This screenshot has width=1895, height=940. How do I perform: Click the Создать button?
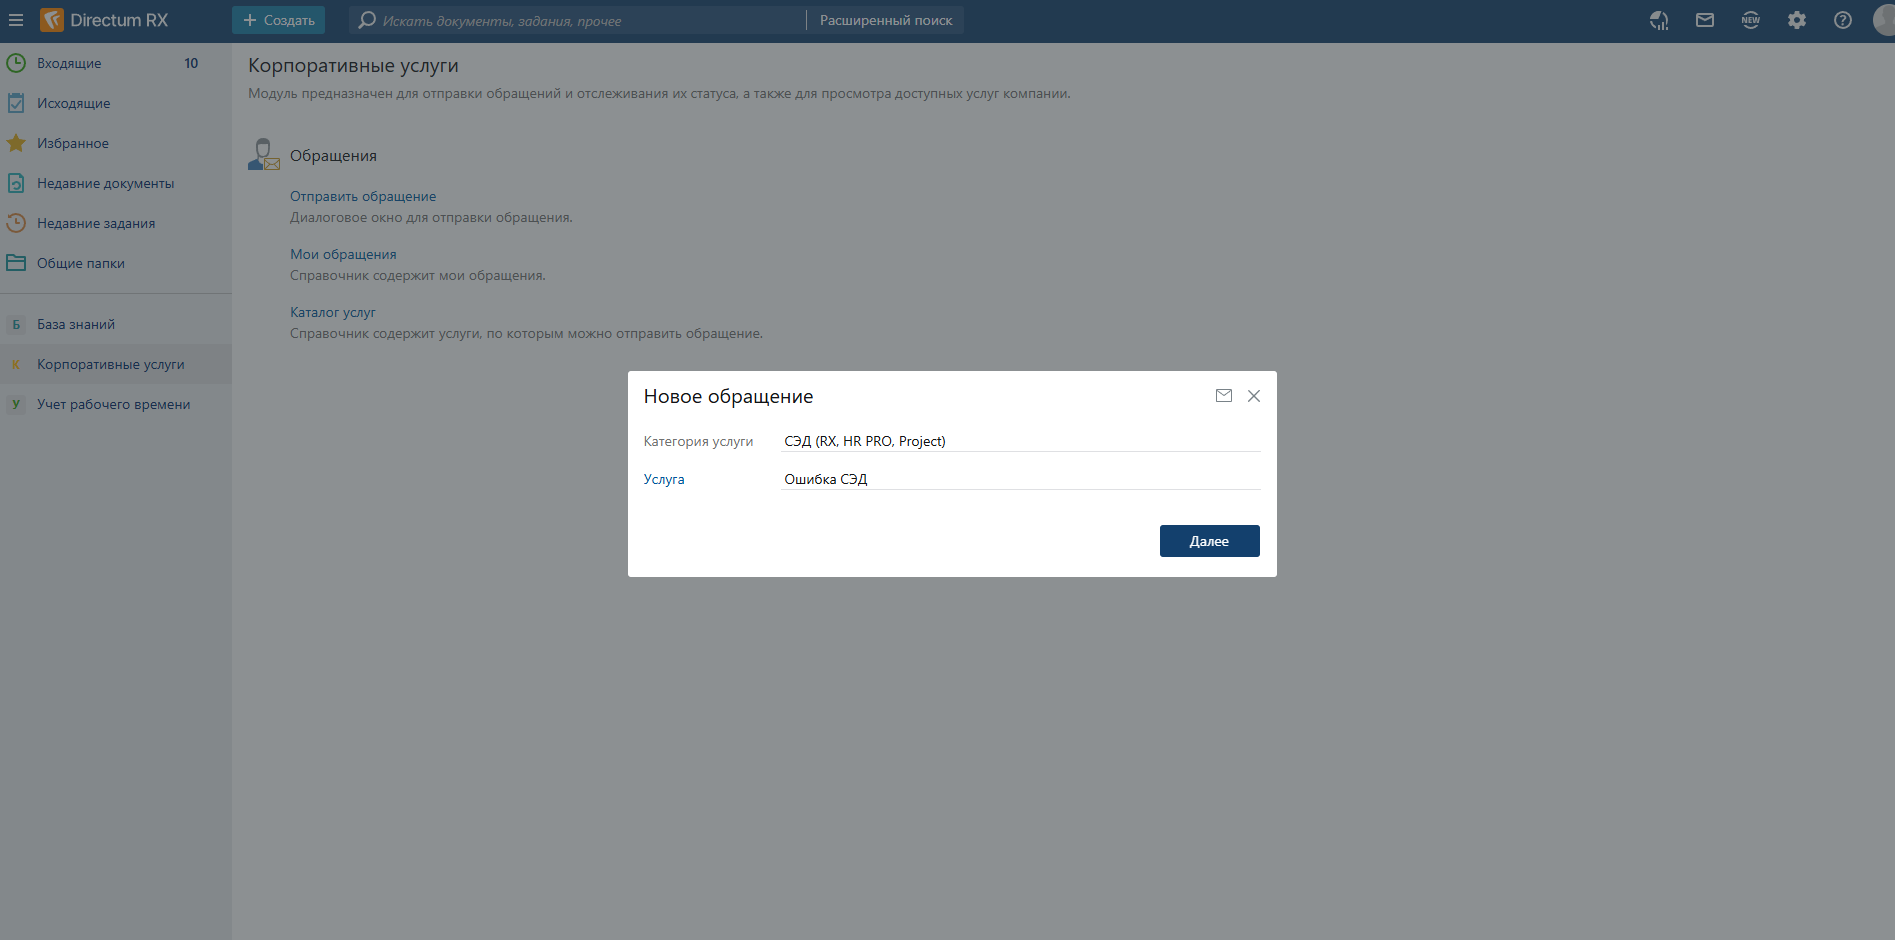coord(279,20)
